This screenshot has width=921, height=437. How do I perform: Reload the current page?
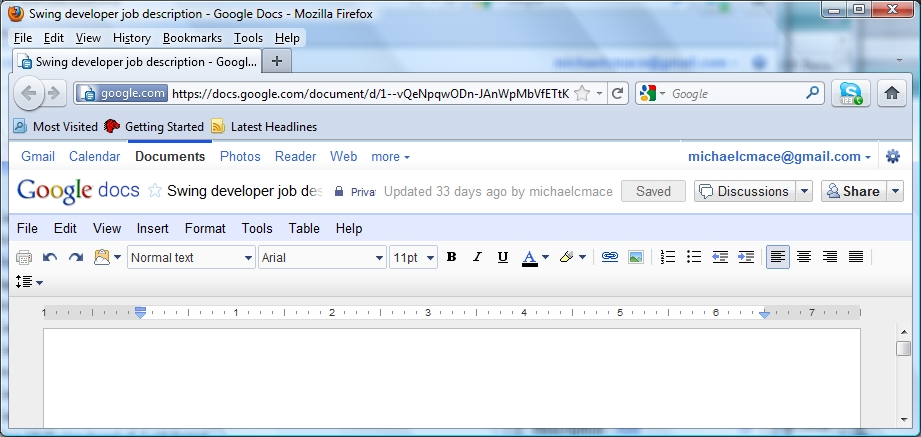click(x=617, y=93)
